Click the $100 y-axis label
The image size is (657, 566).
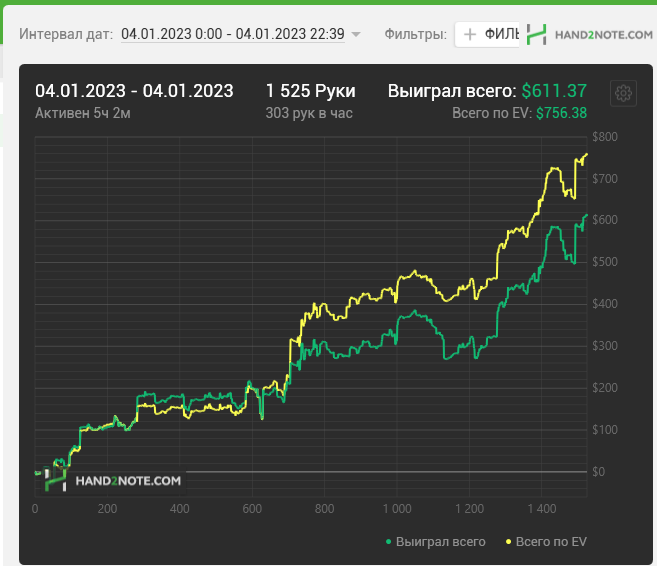click(x=605, y=429)
